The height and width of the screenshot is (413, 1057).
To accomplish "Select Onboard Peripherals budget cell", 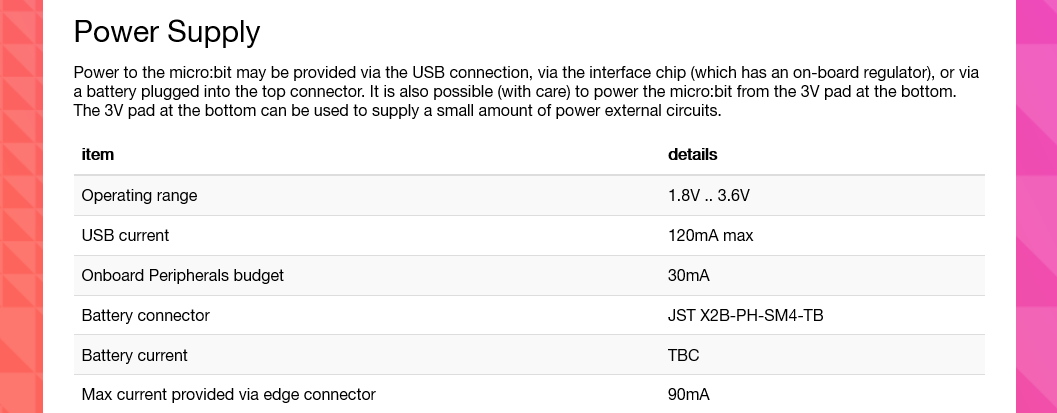I will [x=183, y=276].
